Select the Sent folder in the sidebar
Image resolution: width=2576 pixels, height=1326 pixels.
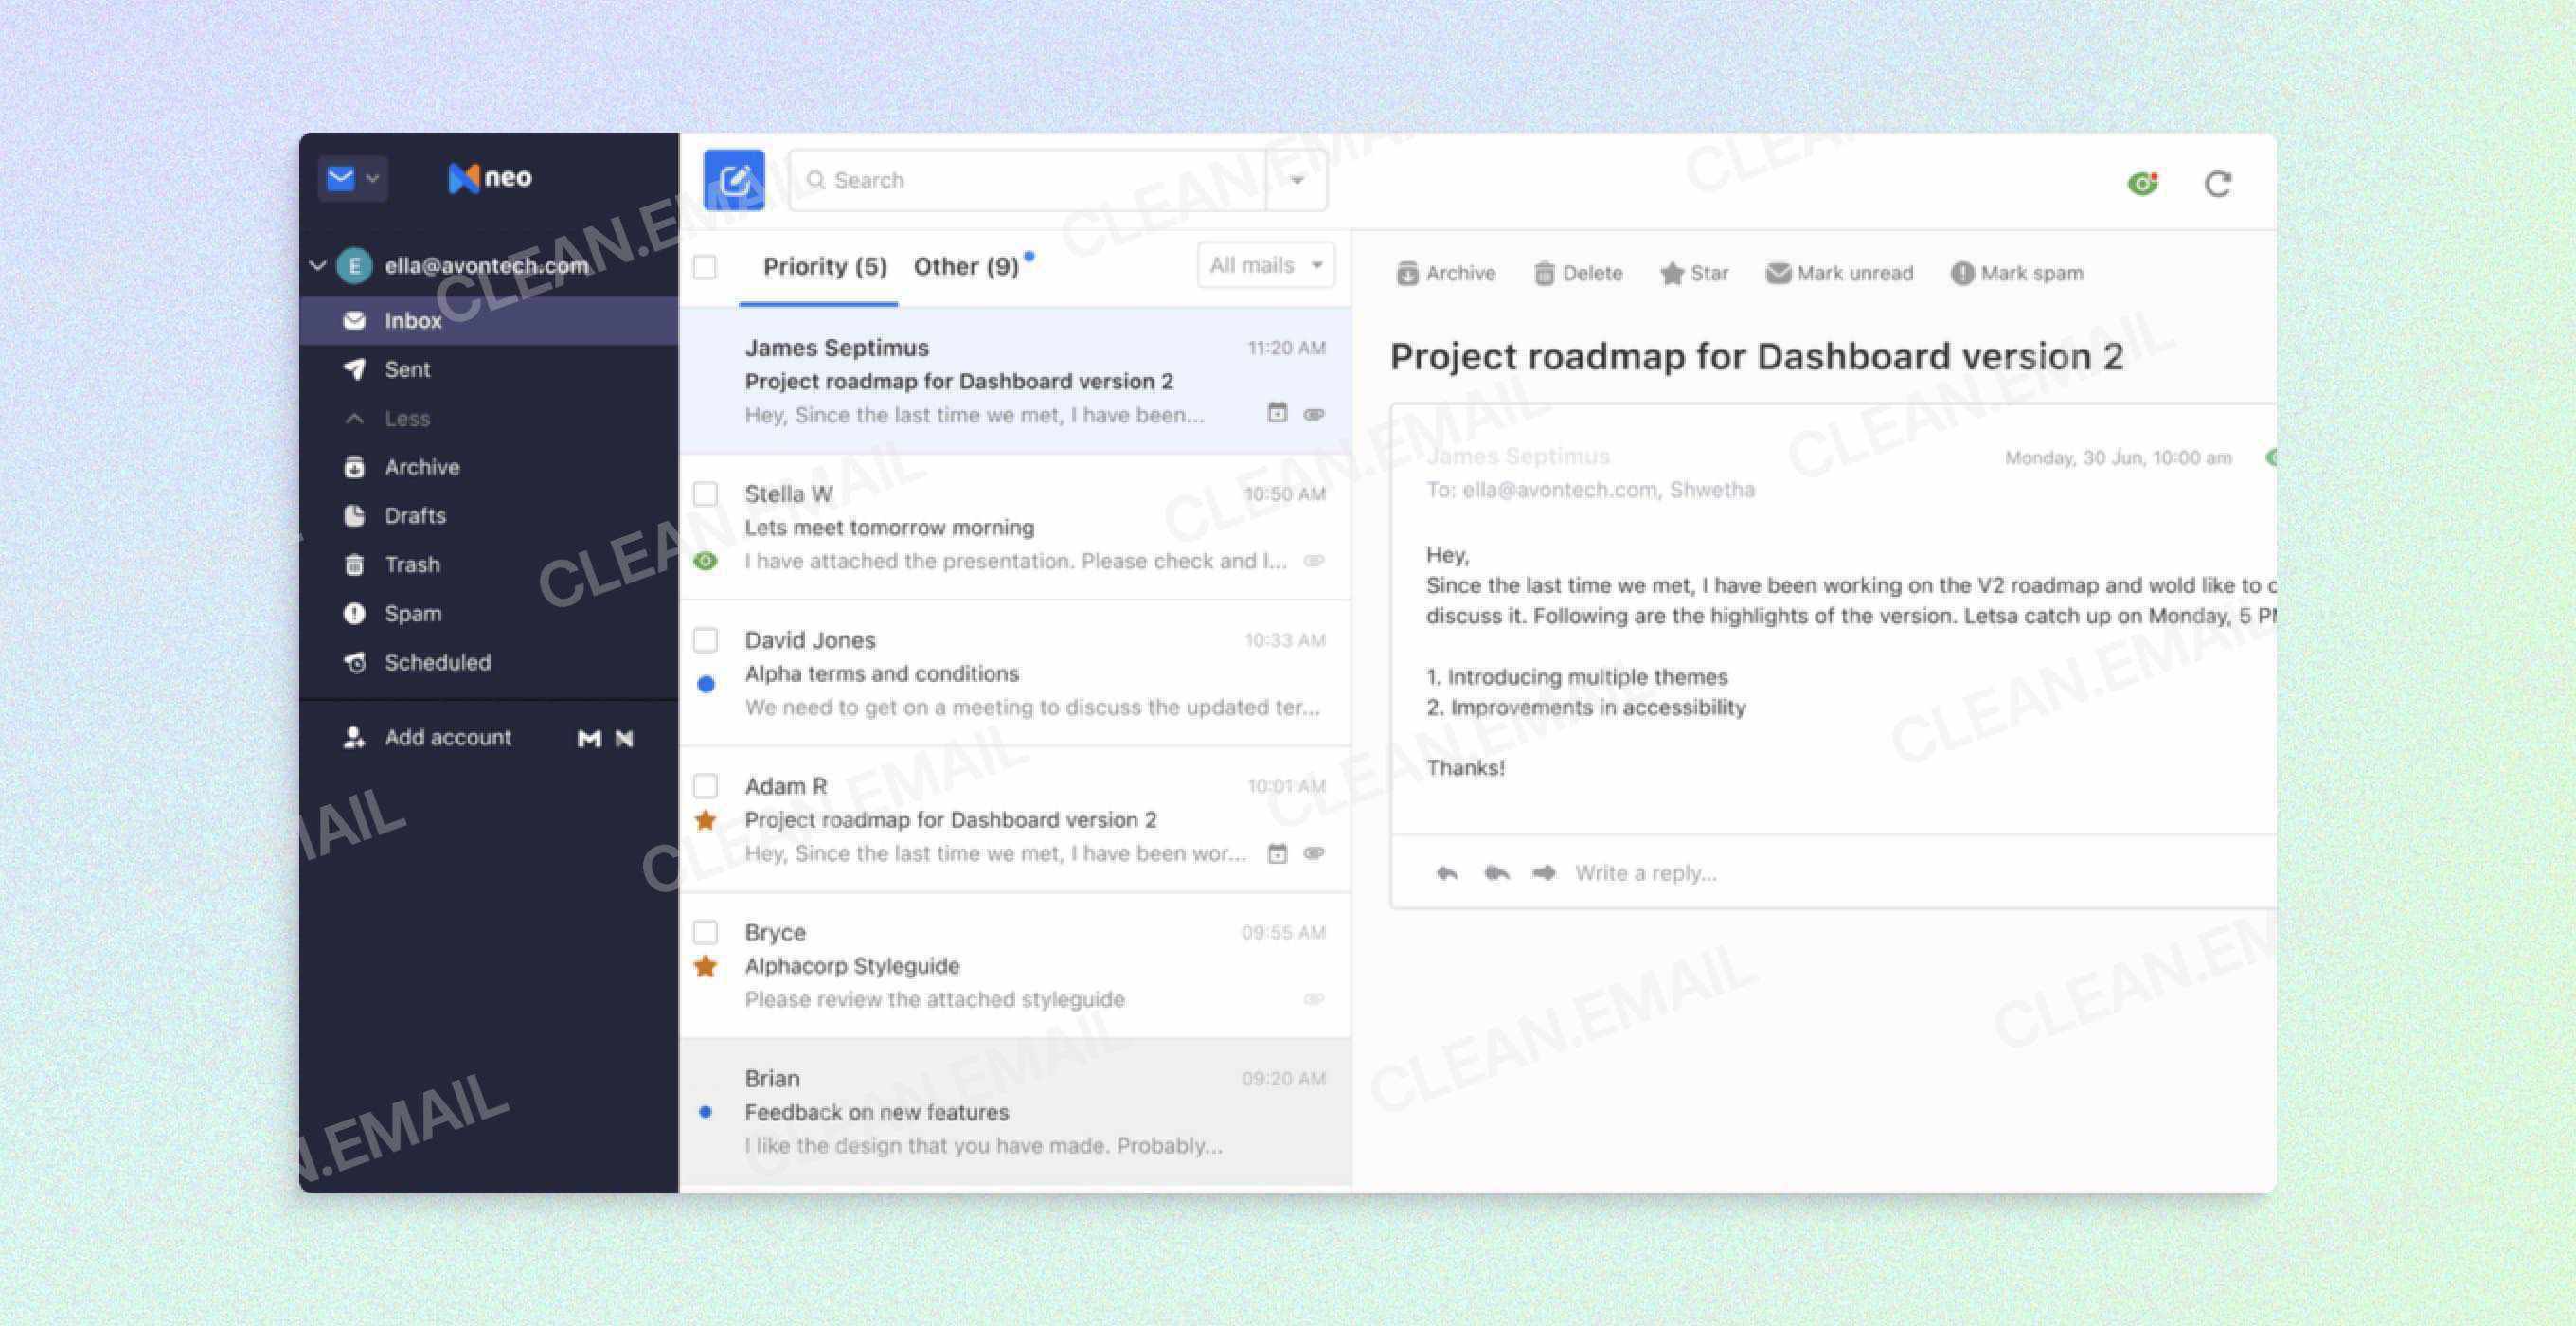coord(407,369)
